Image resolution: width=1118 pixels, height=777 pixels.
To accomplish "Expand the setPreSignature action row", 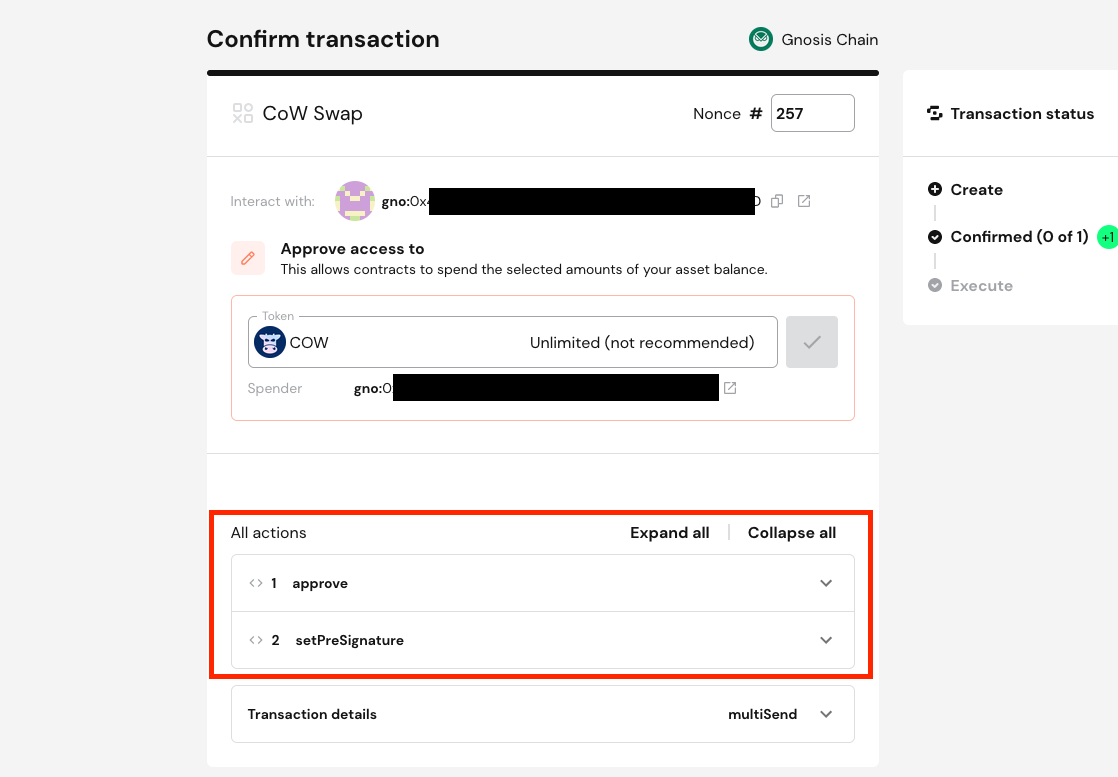I will pyautogui.click(x=826, y=640).
